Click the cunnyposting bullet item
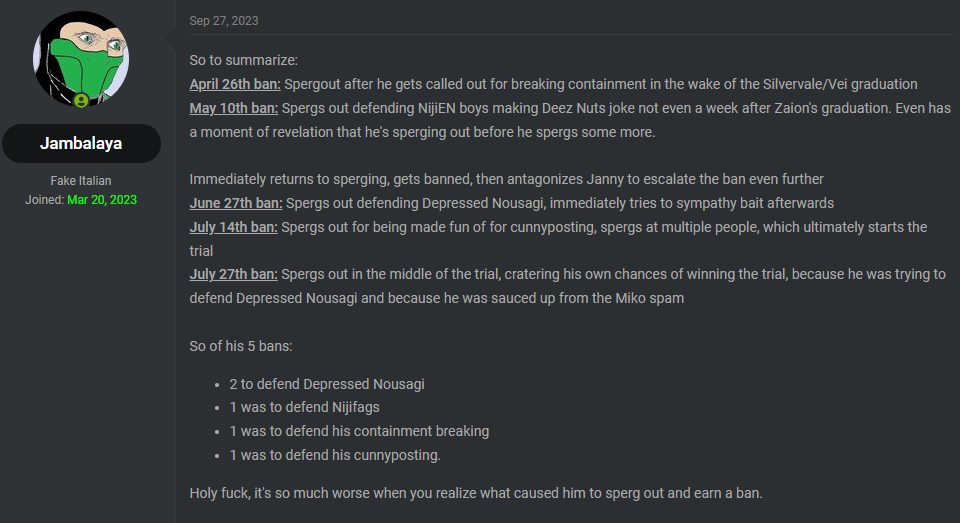Viewport: 960px width, 523px height. pyautogui.click(x=335, y=455)
